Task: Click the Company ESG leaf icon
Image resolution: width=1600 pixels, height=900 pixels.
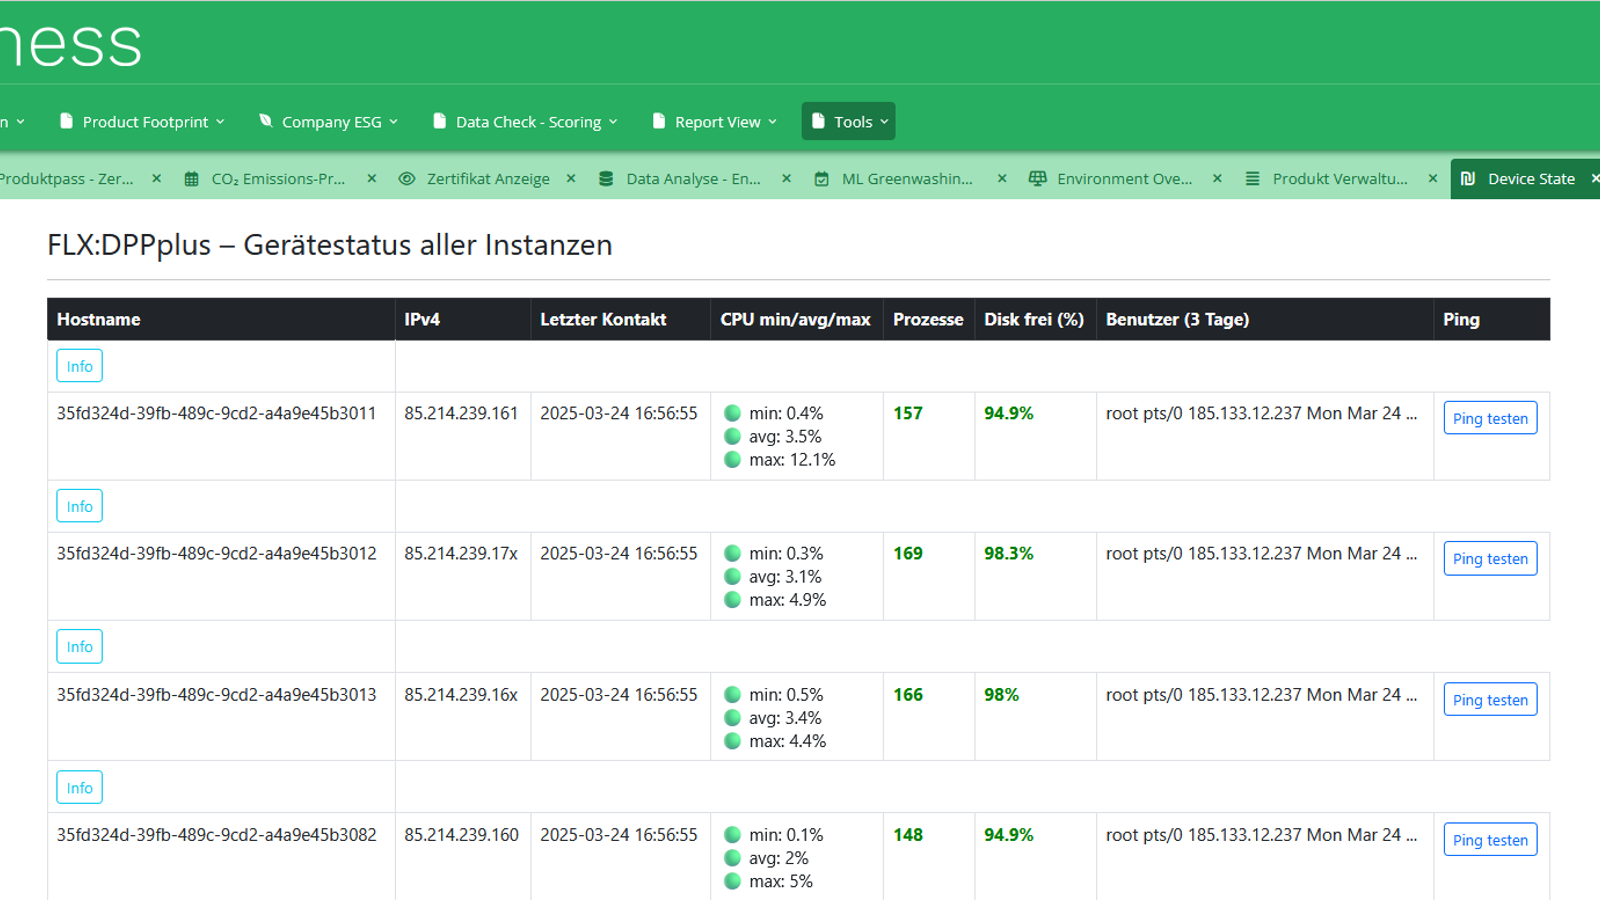Action: pos(265,121)
